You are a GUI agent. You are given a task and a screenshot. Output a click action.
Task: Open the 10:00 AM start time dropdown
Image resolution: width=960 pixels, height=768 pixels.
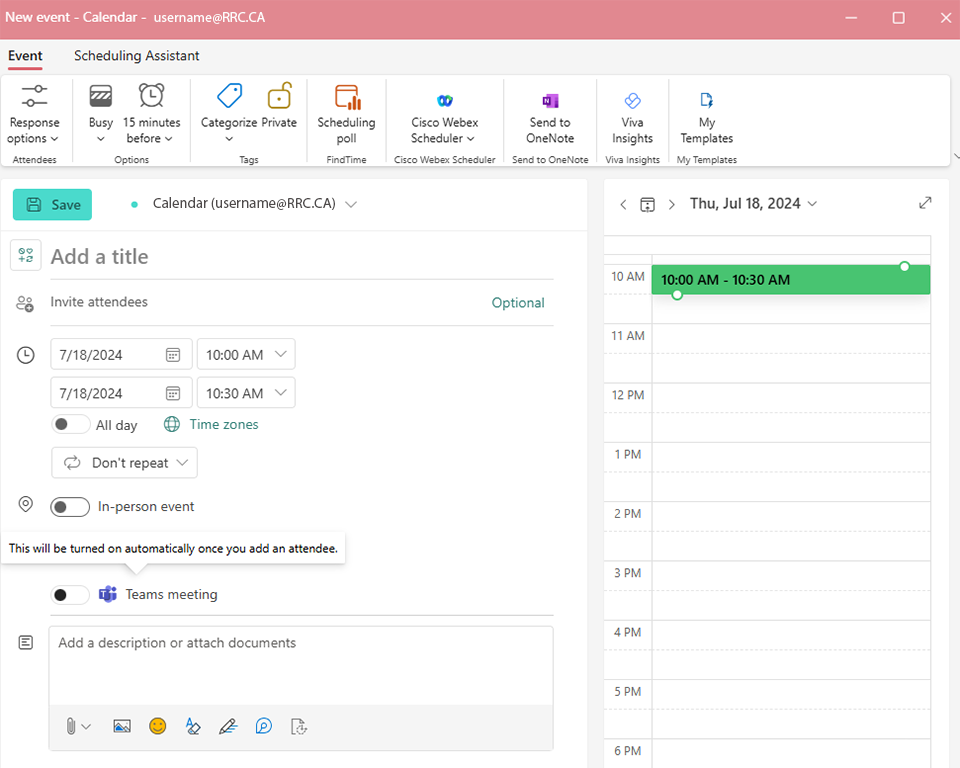(246, 355)
